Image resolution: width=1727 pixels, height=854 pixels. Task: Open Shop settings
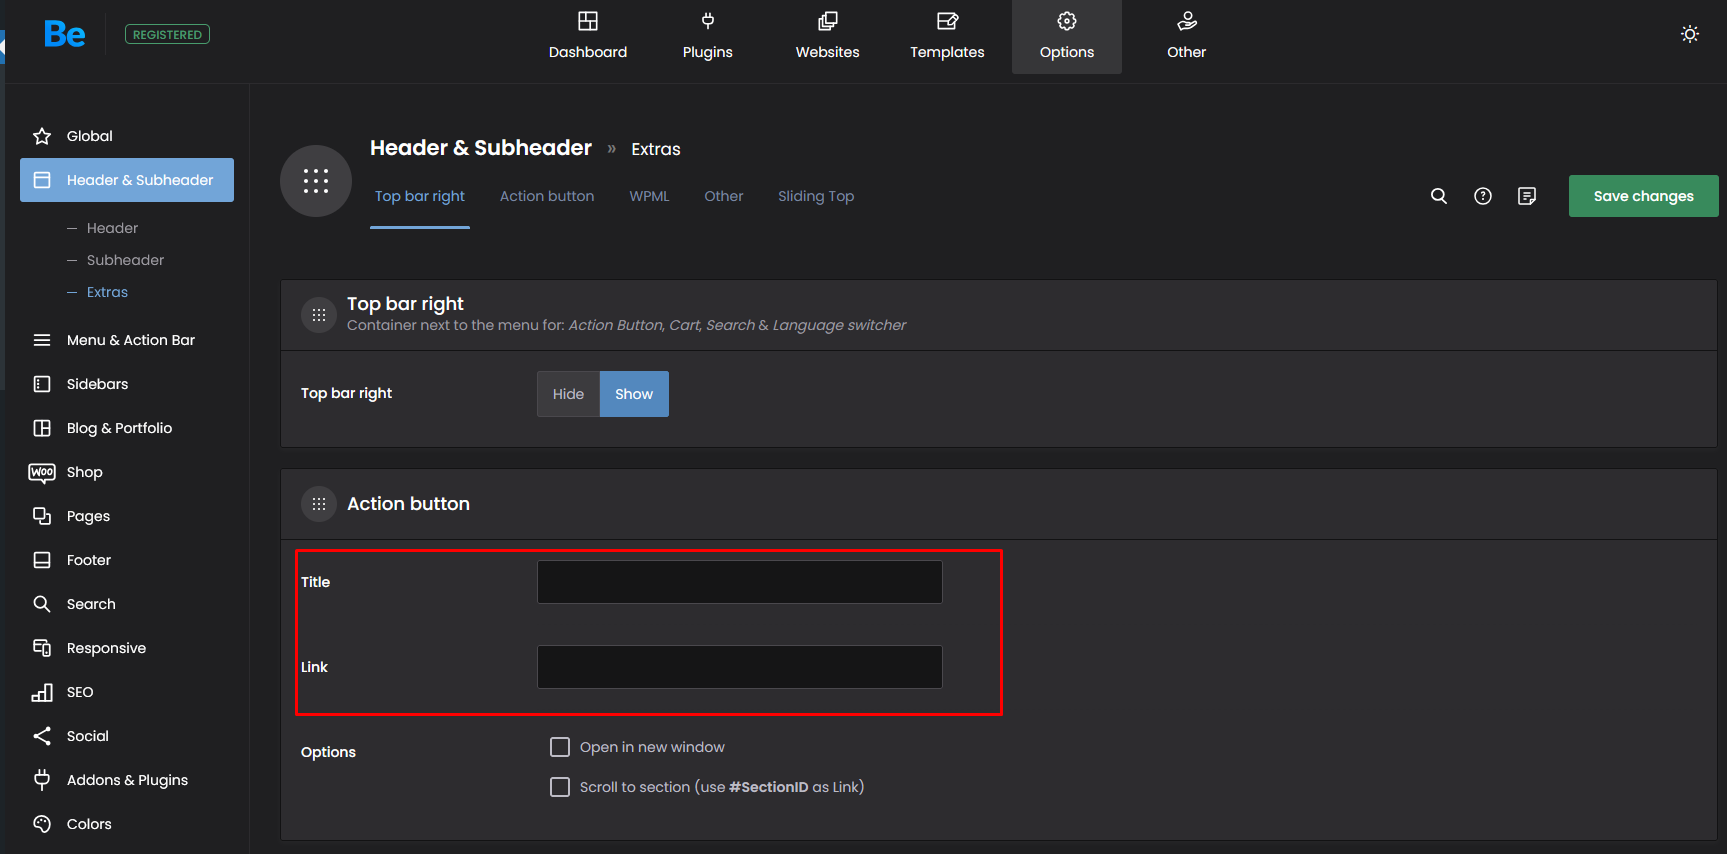point(127,472)
